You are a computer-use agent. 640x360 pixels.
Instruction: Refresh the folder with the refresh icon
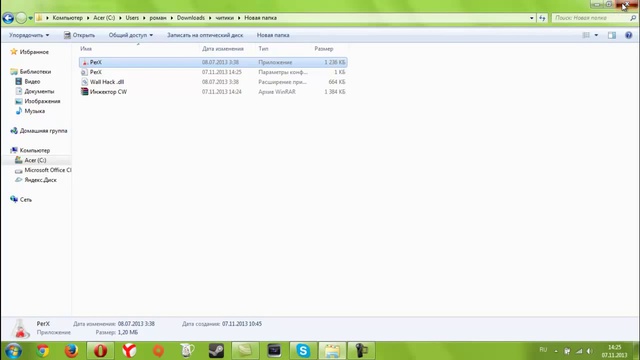[x=542, y=18]
